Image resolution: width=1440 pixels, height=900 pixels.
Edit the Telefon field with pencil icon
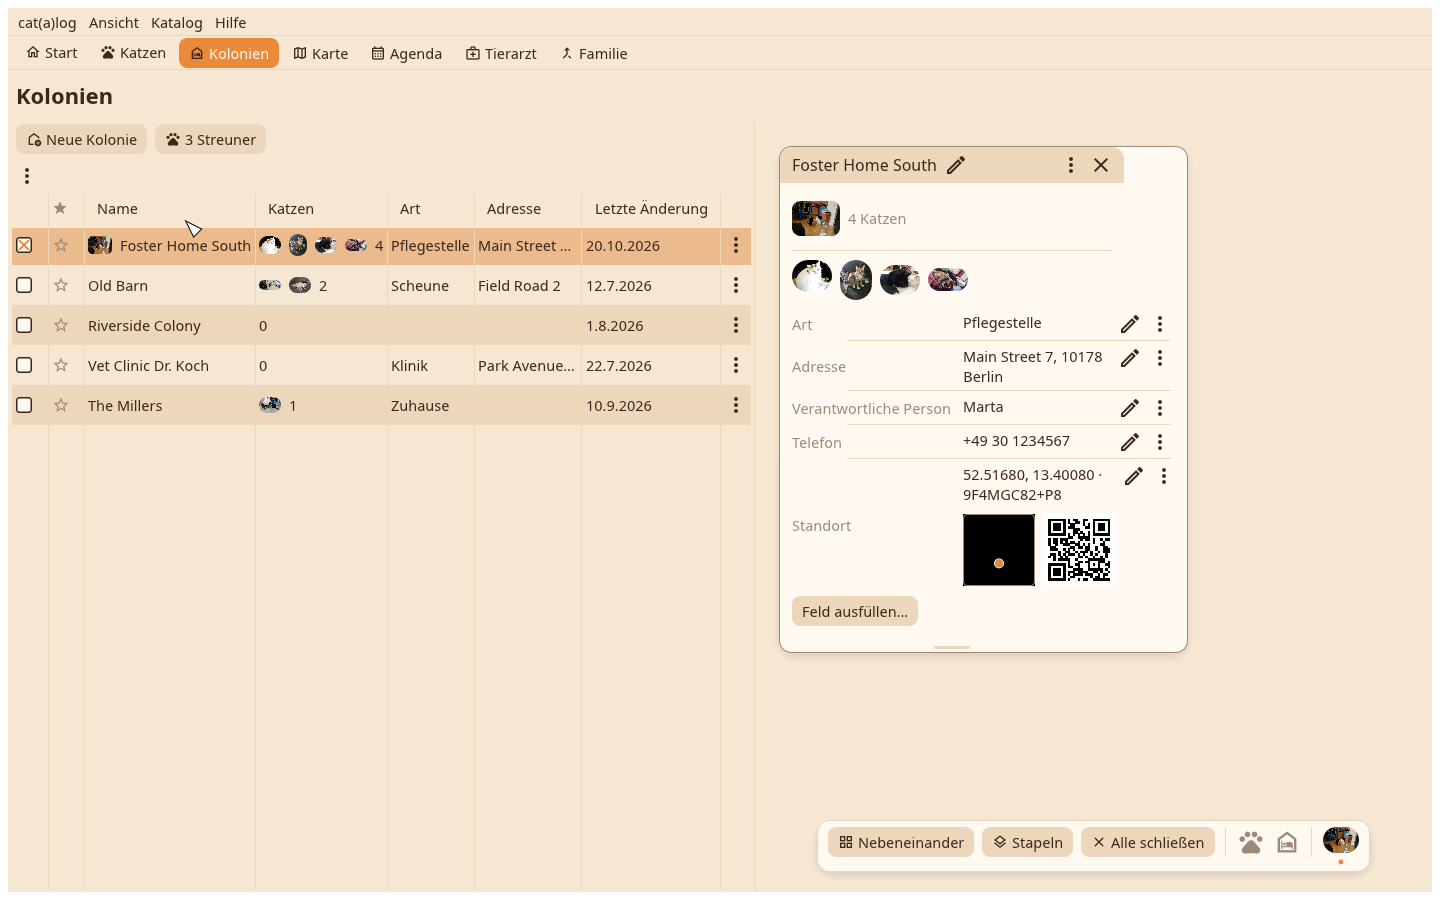pos(1130,442)
